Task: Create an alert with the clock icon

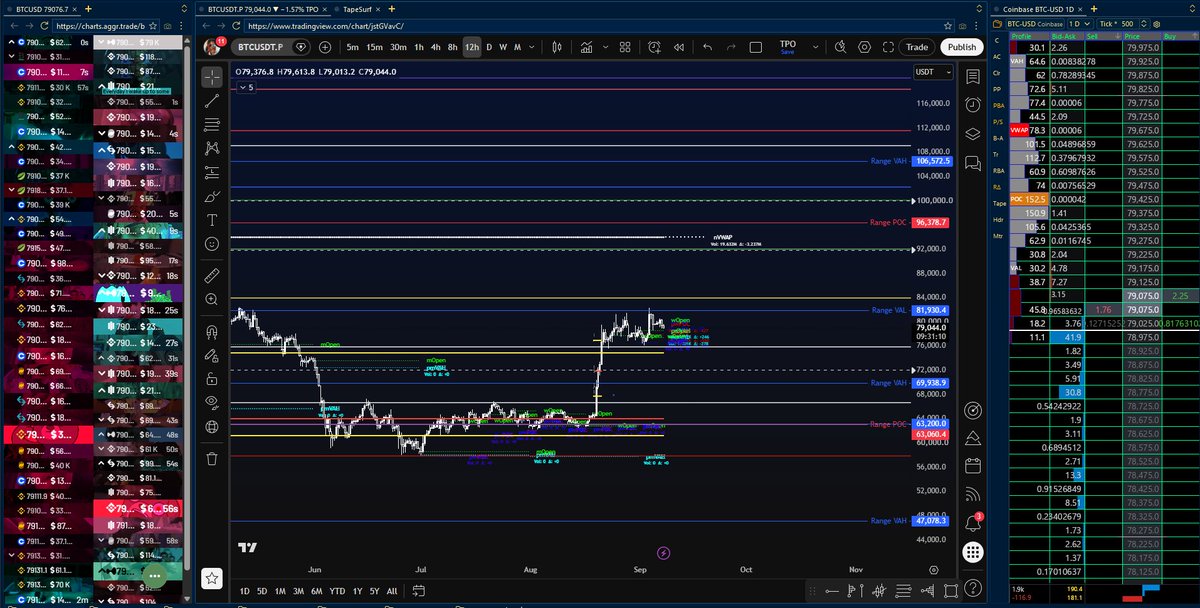Action: coord(654,47)
